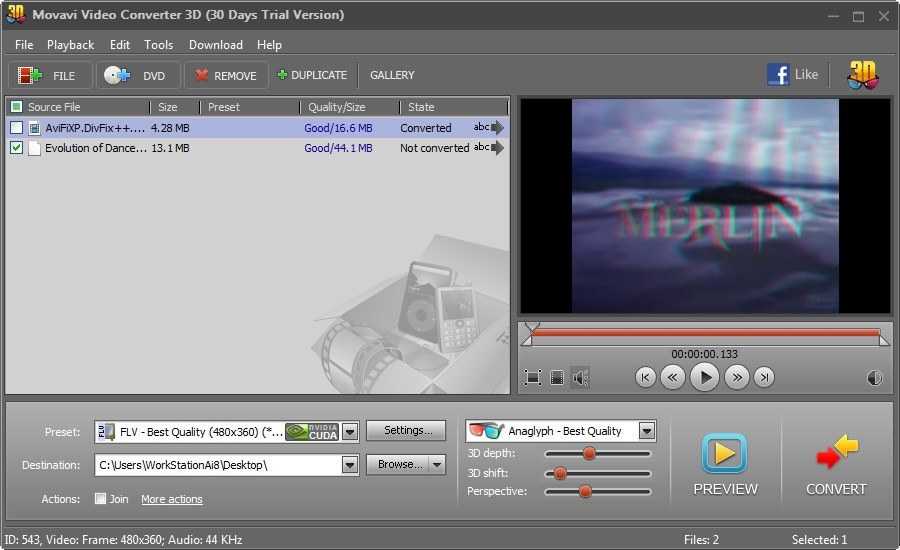Click 'Files: 2' in the status bar
Image resolution: width=900 pixels, height=550 pixels.
[x=701, y=540]
